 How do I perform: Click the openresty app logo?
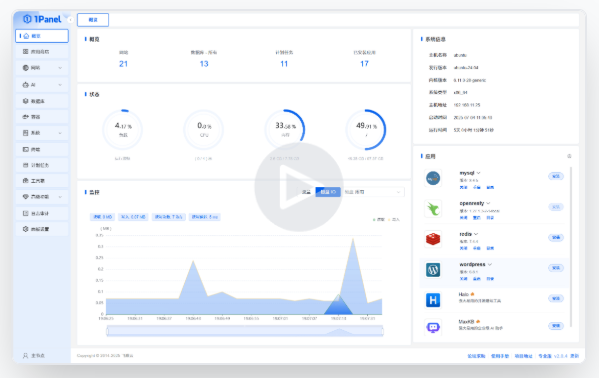(x=433, y=209)
